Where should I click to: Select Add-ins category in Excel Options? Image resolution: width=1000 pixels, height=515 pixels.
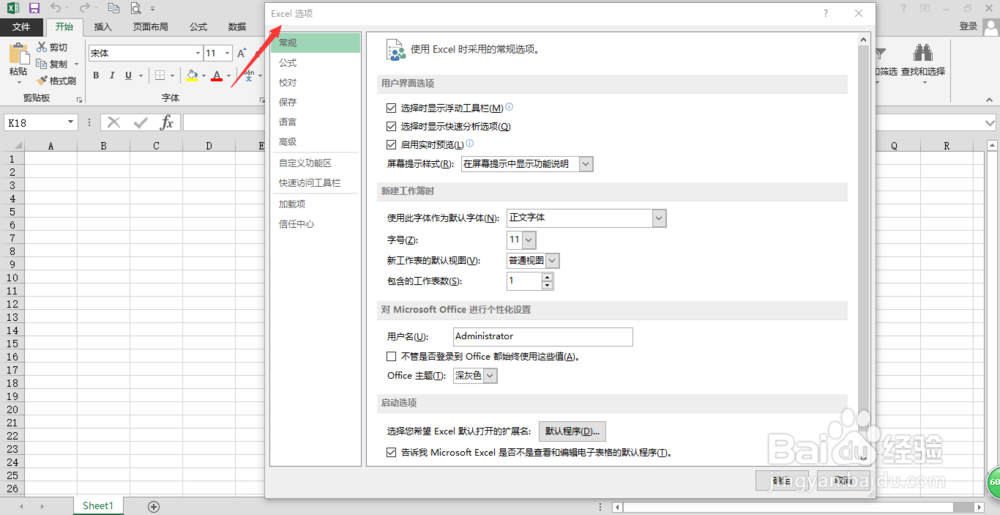[316, 204]
